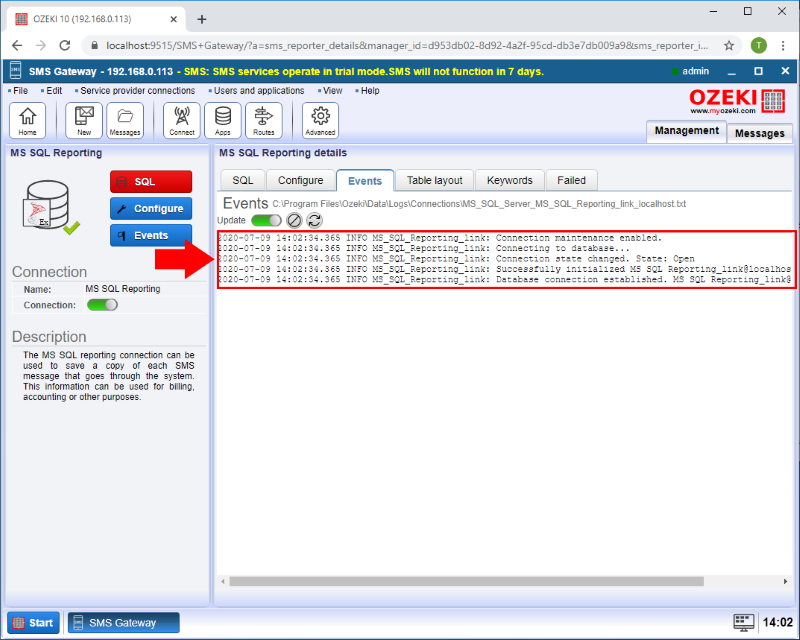The height and width of the screenshot is (640, 800).
Task: Click the admin user label
Action: [695, 71]
